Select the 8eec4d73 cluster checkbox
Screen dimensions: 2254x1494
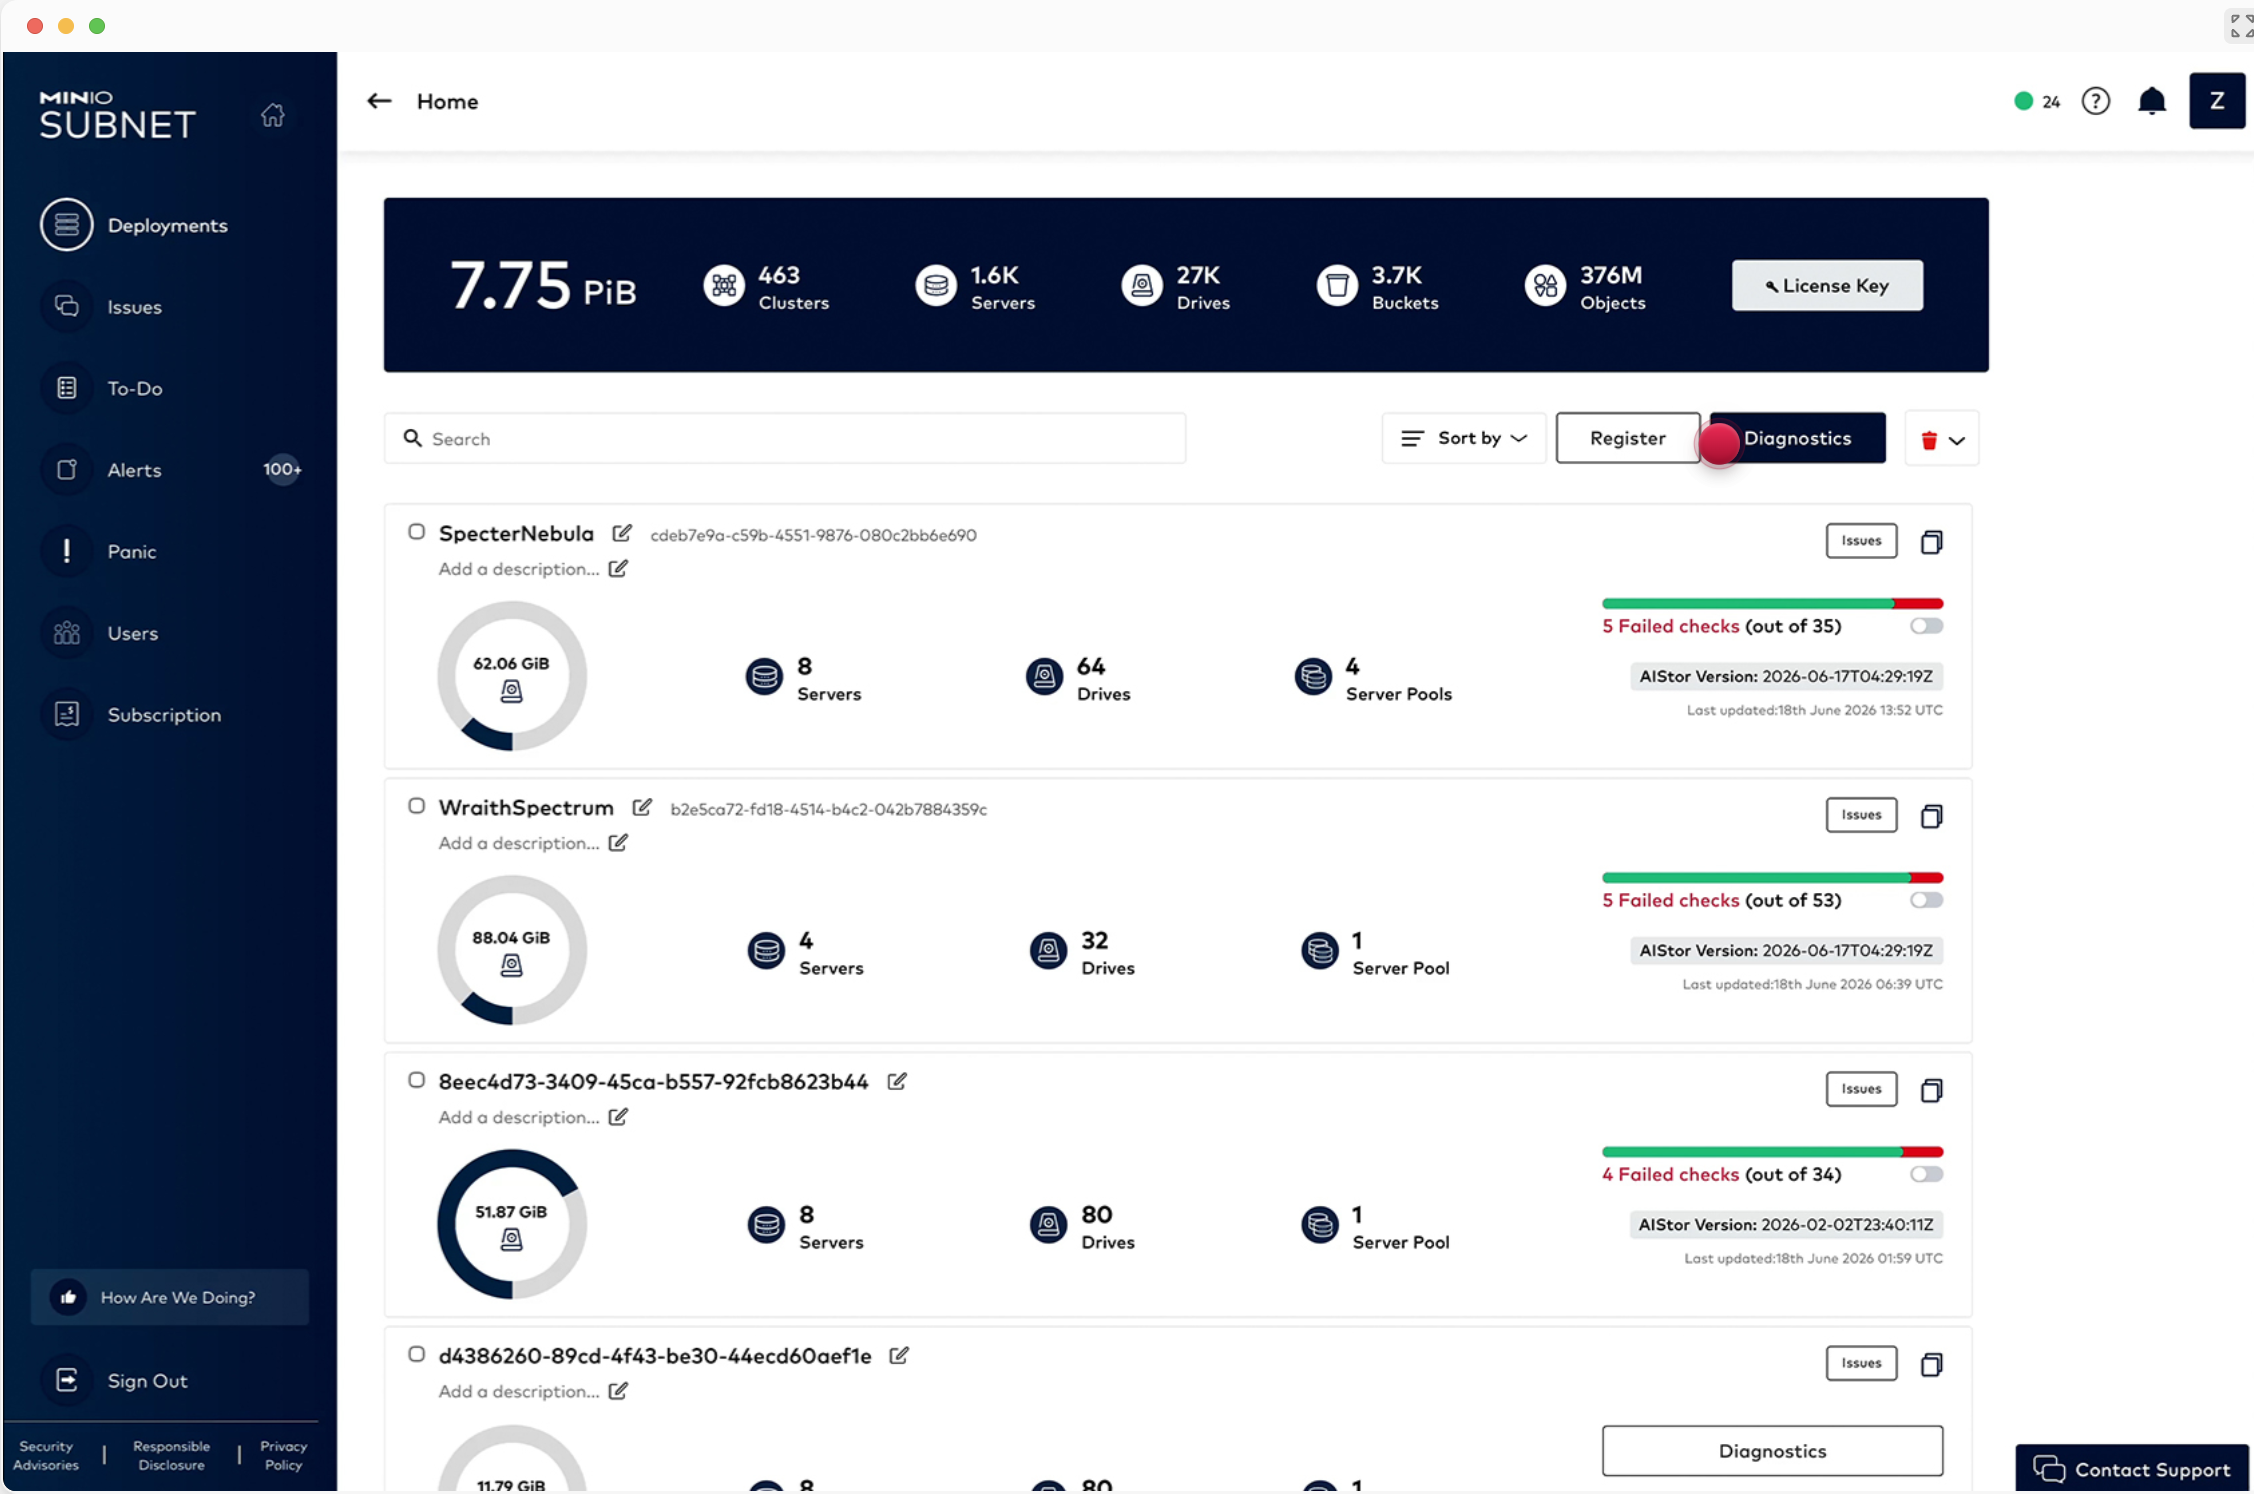[x=416, y=1080]
